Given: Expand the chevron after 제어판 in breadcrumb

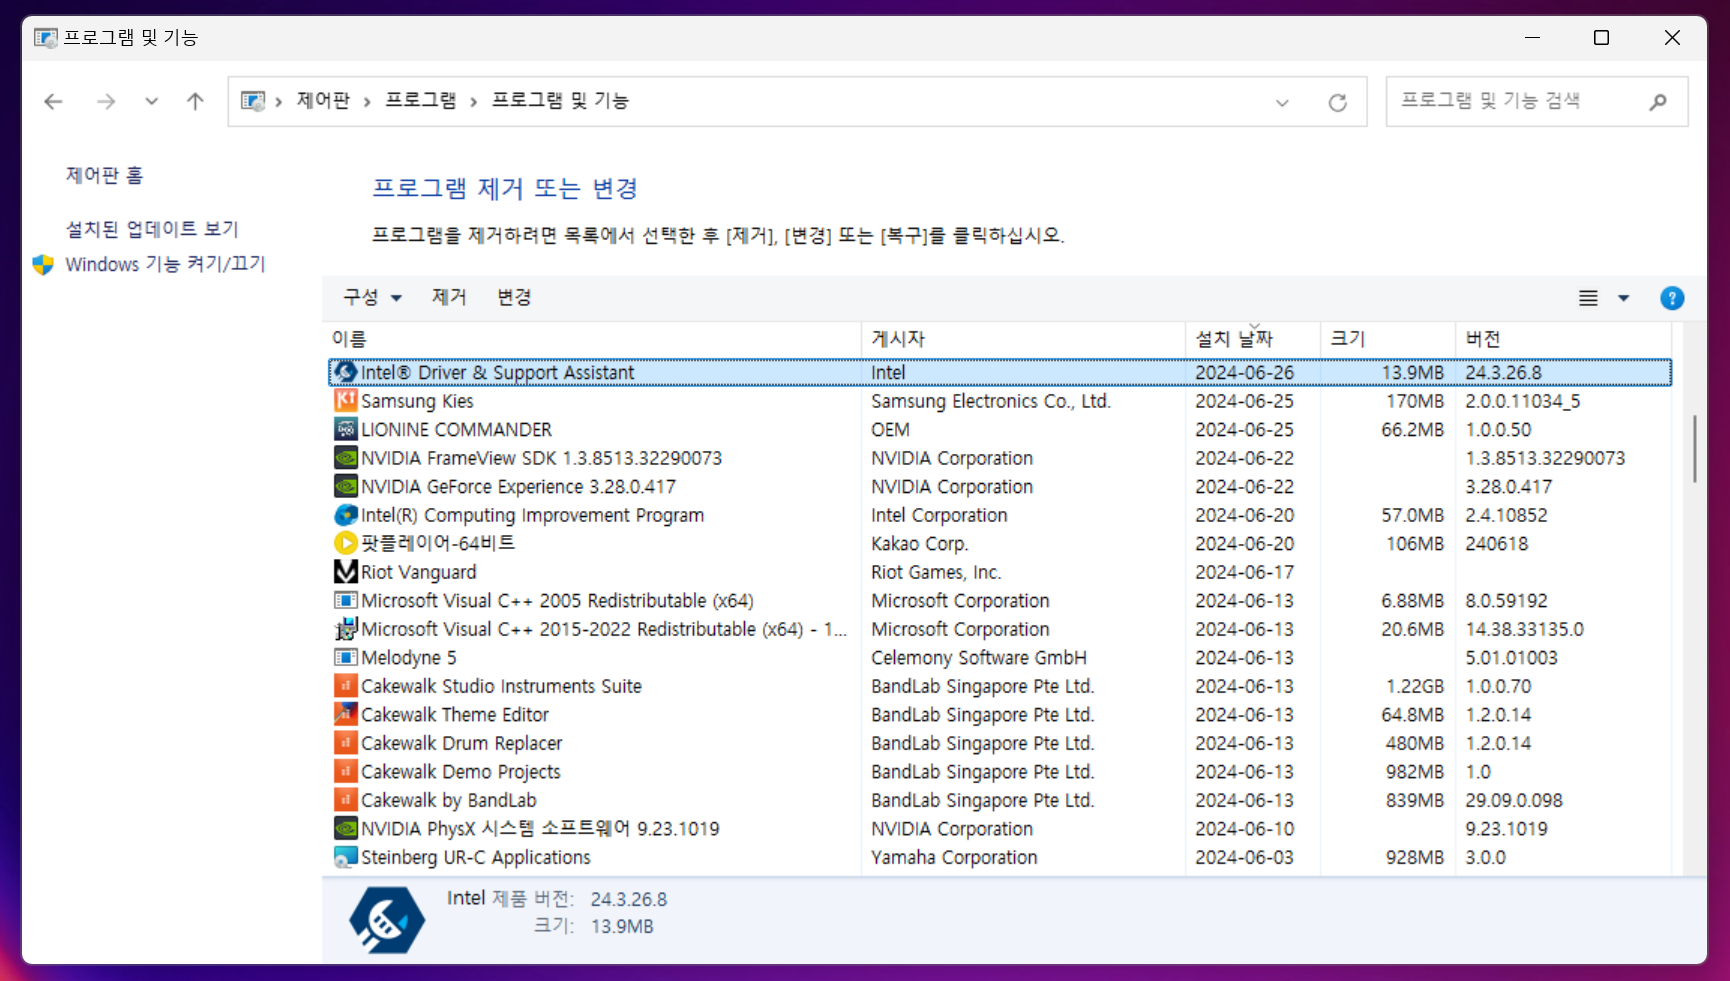Looking at the screenshot, I should coord(367,101).
